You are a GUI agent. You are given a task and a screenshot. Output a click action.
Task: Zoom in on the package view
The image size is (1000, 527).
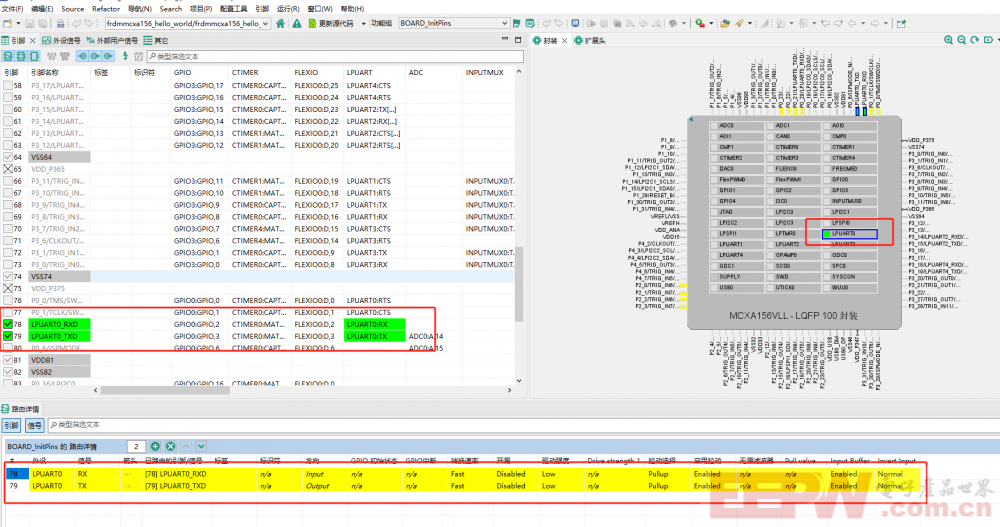948,40
